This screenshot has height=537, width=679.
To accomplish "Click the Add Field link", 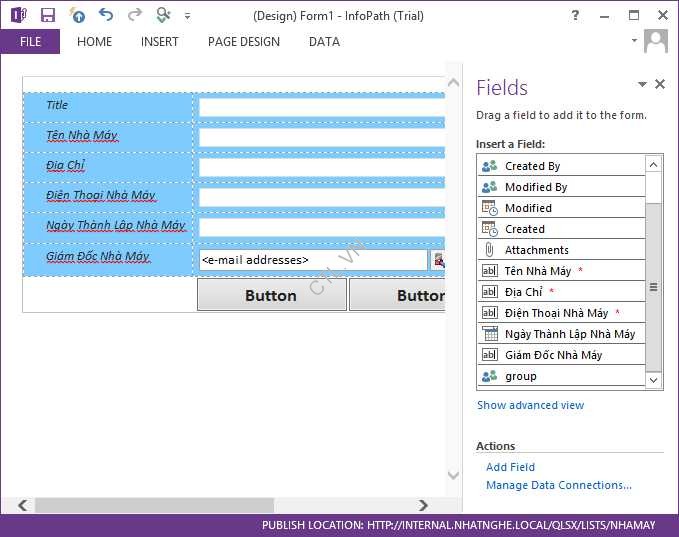I will 510,467.
